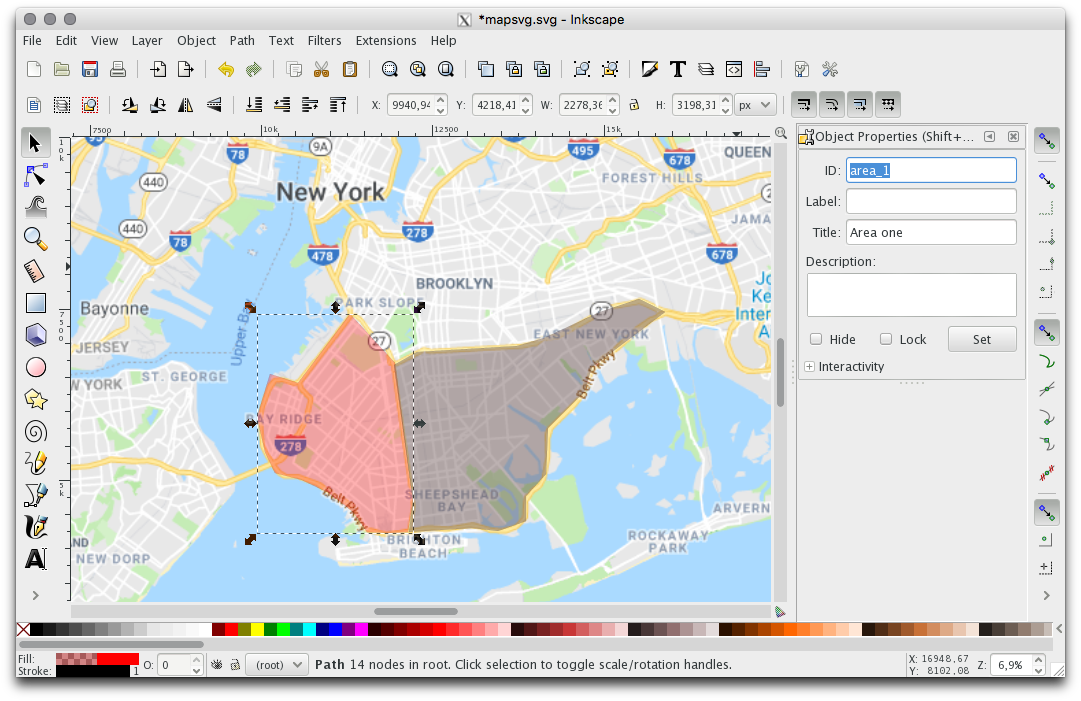This screenshot has width=1081, height=701.
Task: Expand the Interactivity section
Action: pos(809,367)
